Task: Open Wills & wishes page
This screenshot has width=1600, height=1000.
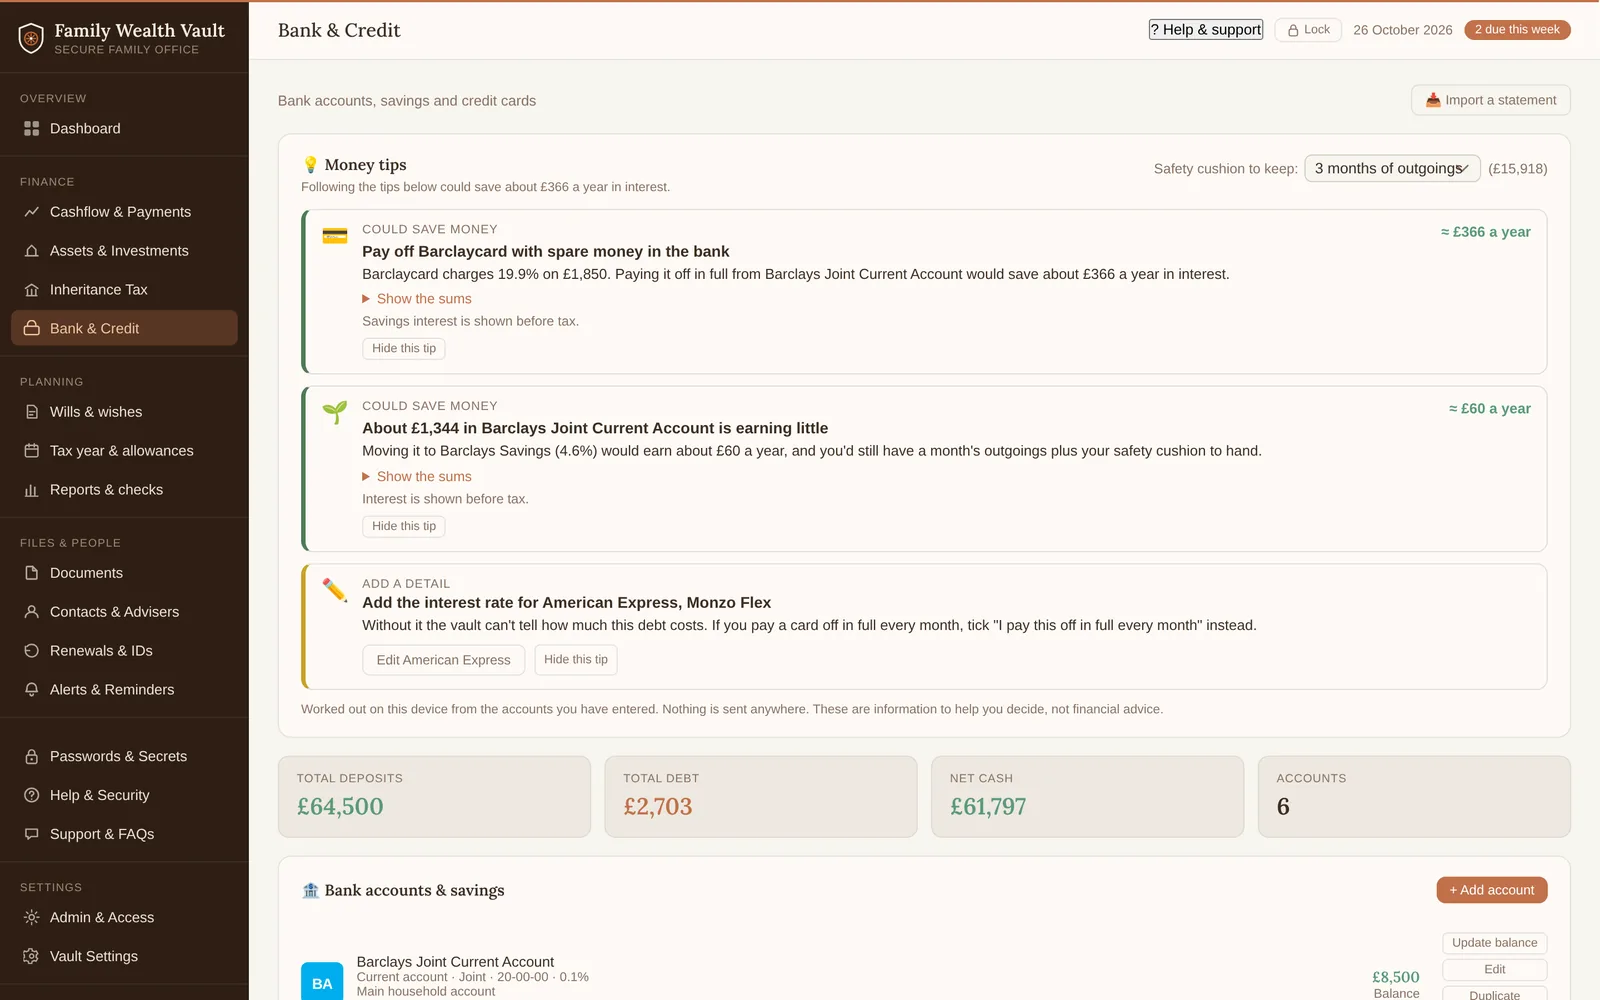Action: point(124,412)
